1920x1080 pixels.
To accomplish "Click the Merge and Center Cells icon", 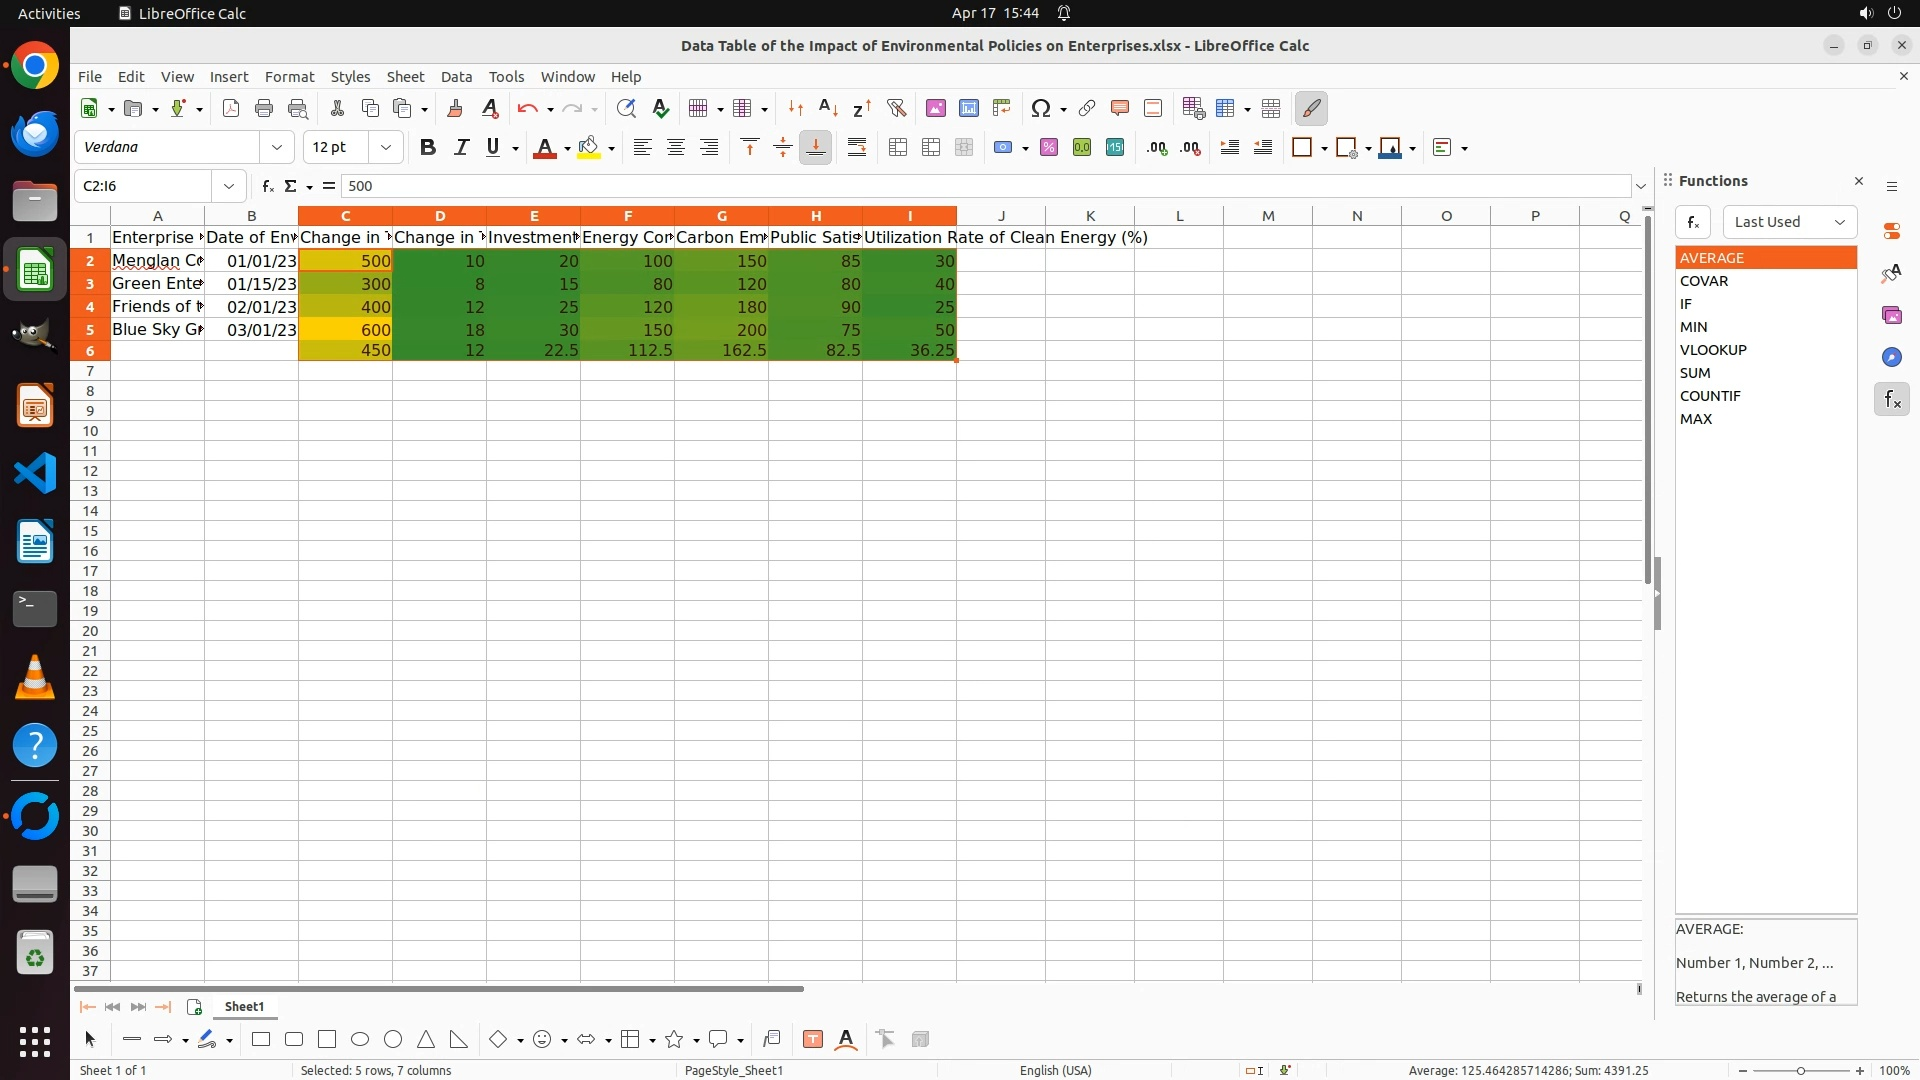I will [898, 147].
